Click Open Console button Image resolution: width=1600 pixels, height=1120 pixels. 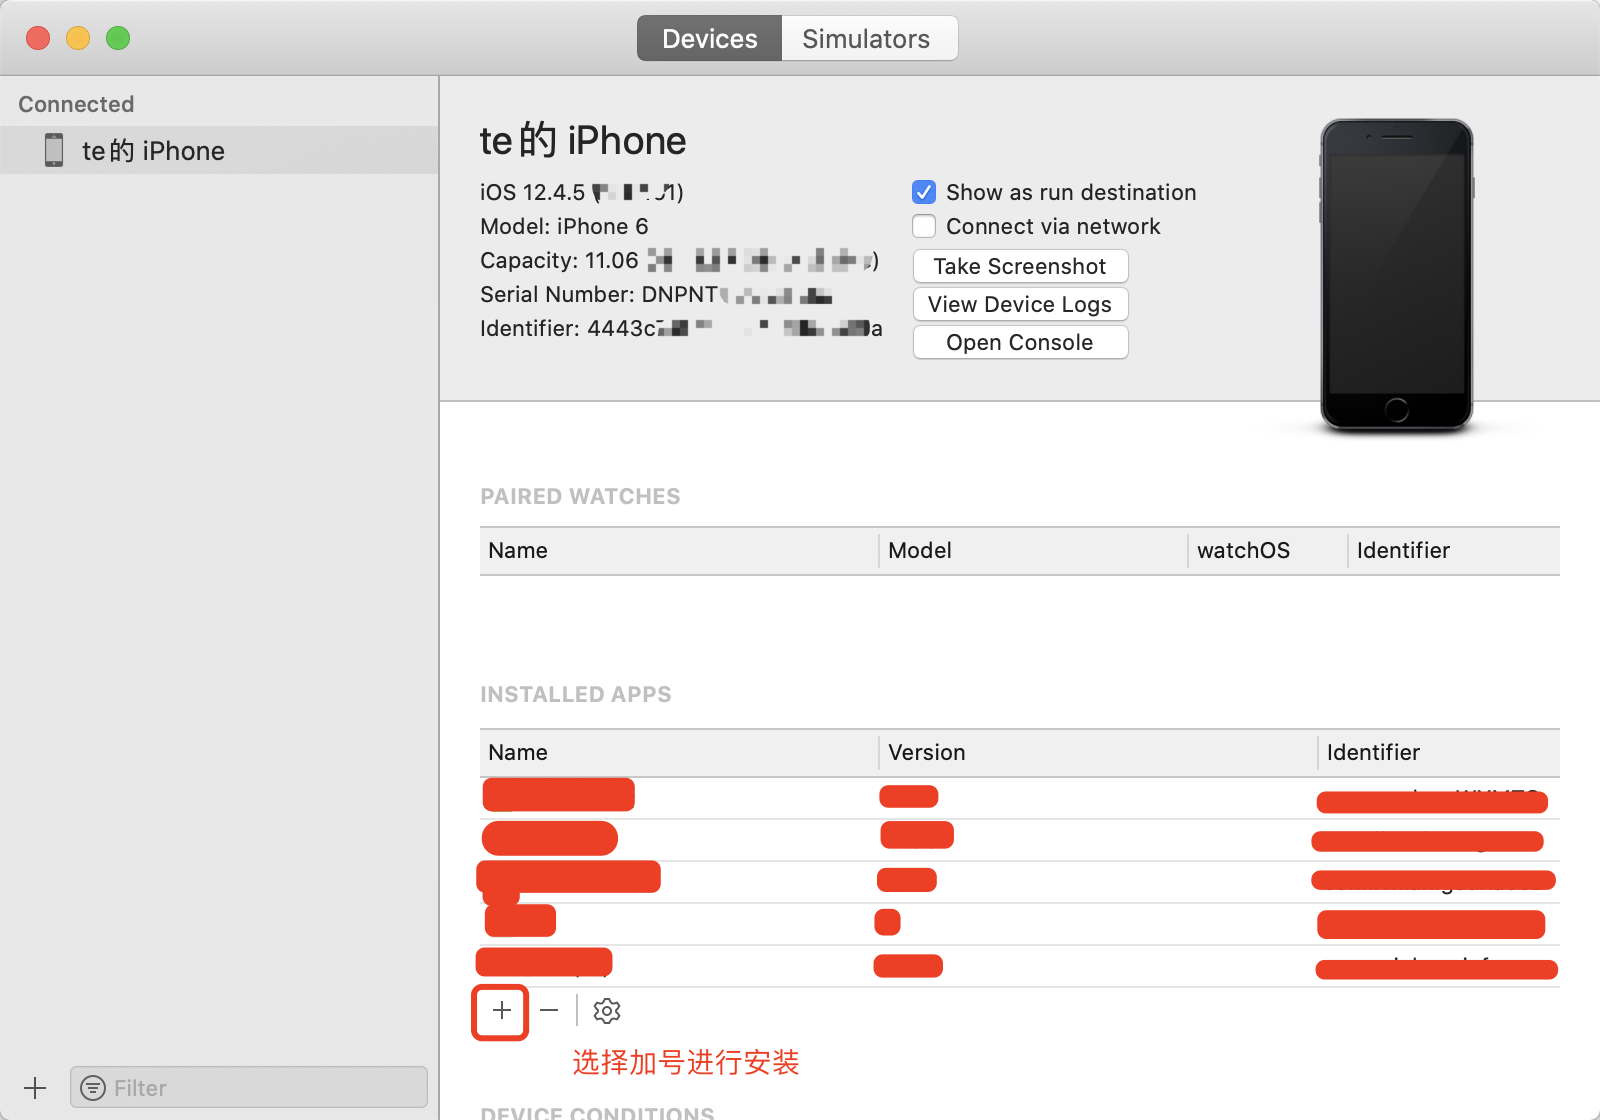click(x=1020, y=342)
